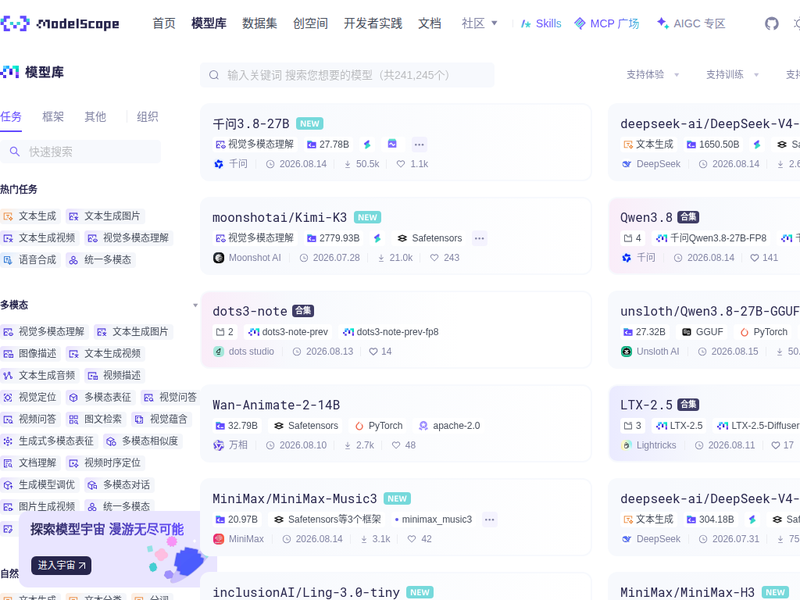Select 多模态对话 task tag
This screenshot has width=800, height=600.
click(119, 485)
